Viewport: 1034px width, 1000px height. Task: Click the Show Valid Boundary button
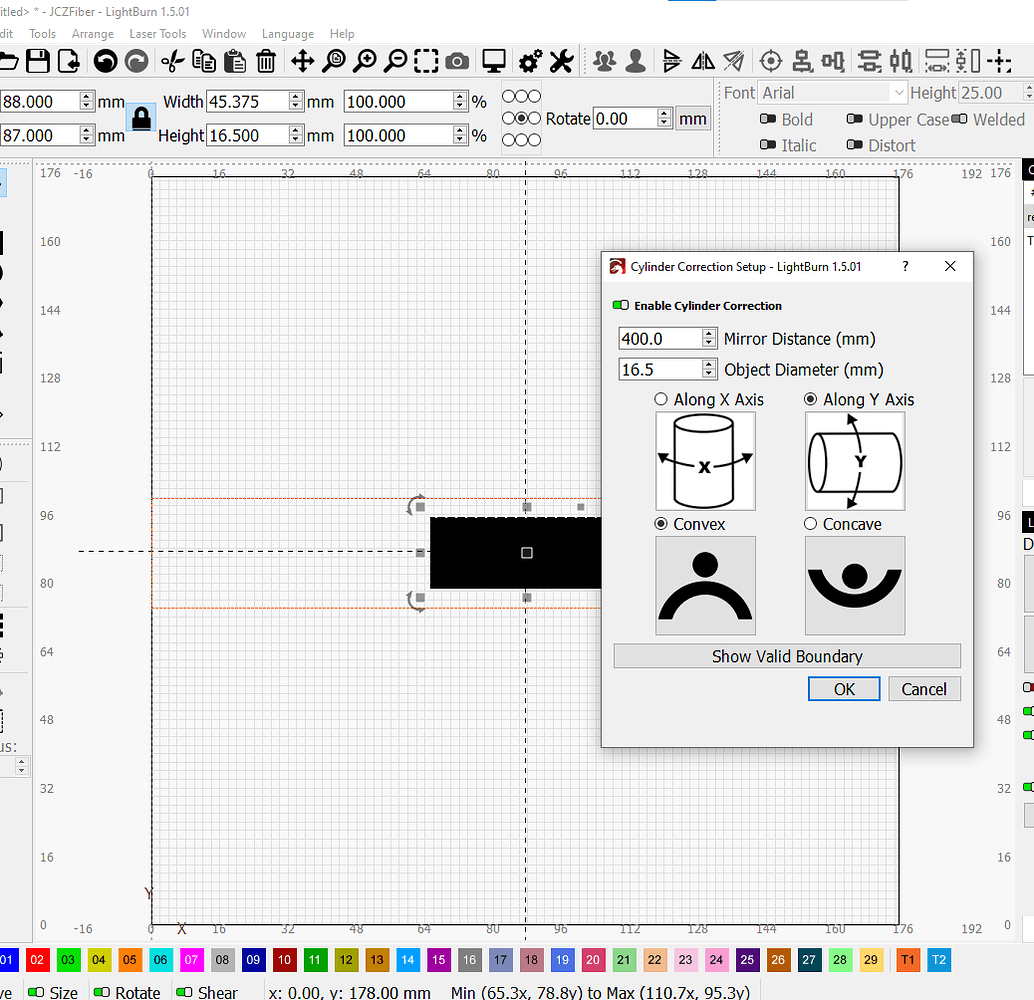tap(787, 656)
